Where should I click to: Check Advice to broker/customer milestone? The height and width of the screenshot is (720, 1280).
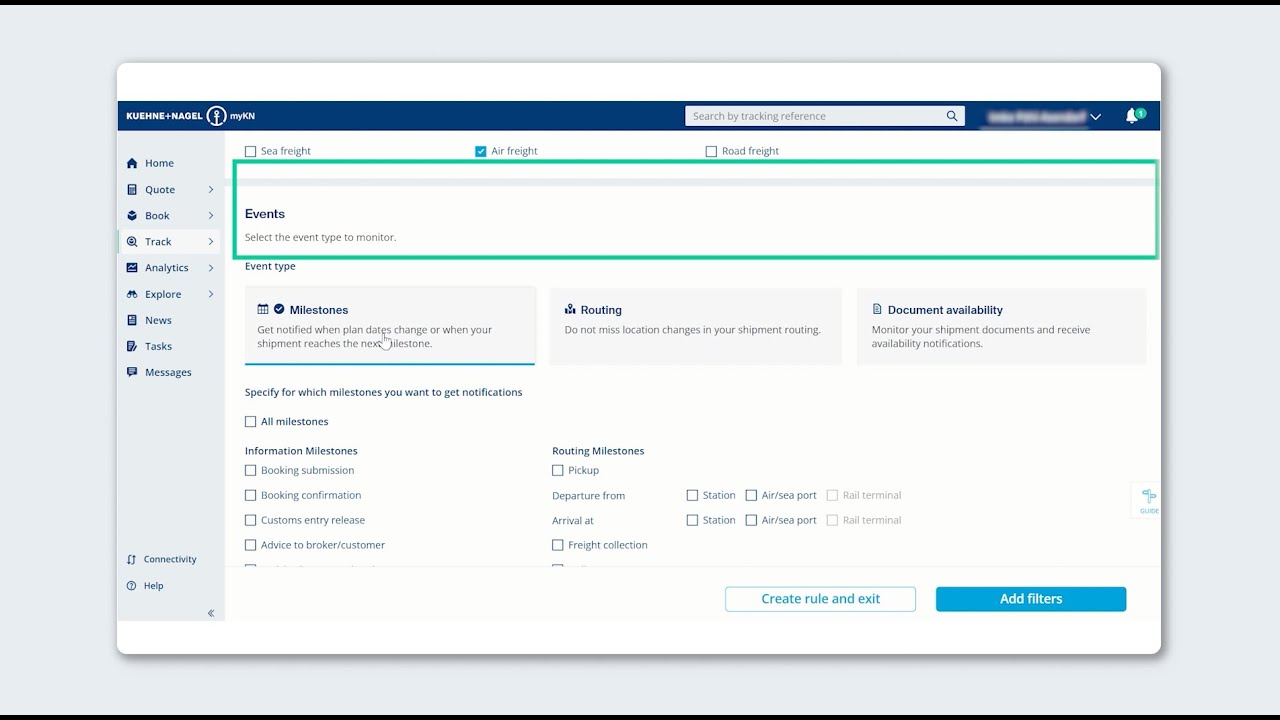pyautogui.click(x=251, y=545)
